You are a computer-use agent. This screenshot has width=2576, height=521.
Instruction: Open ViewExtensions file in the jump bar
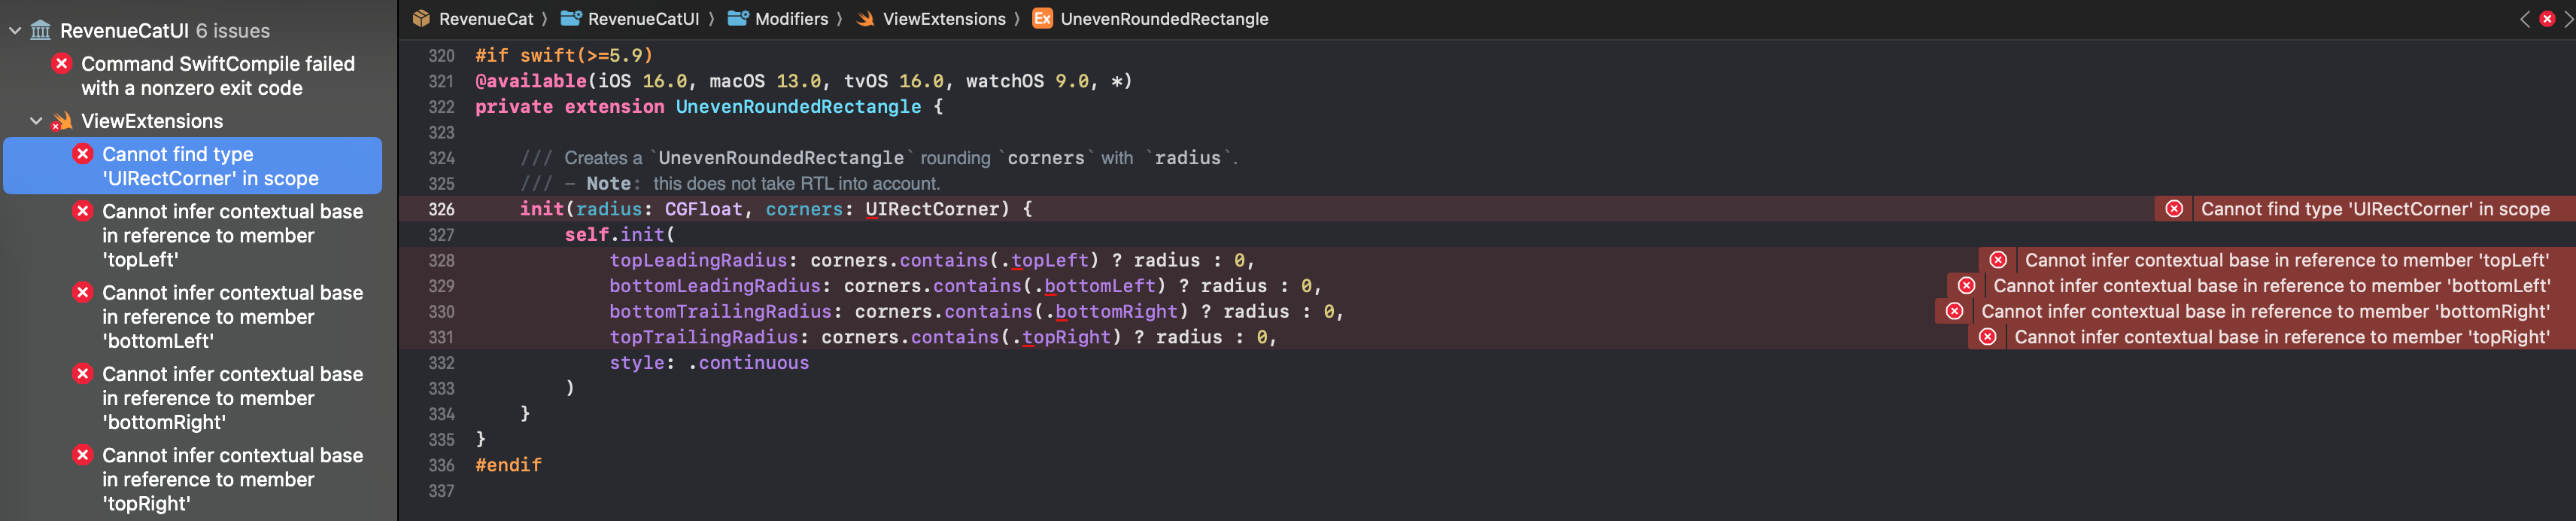point(944,19)
